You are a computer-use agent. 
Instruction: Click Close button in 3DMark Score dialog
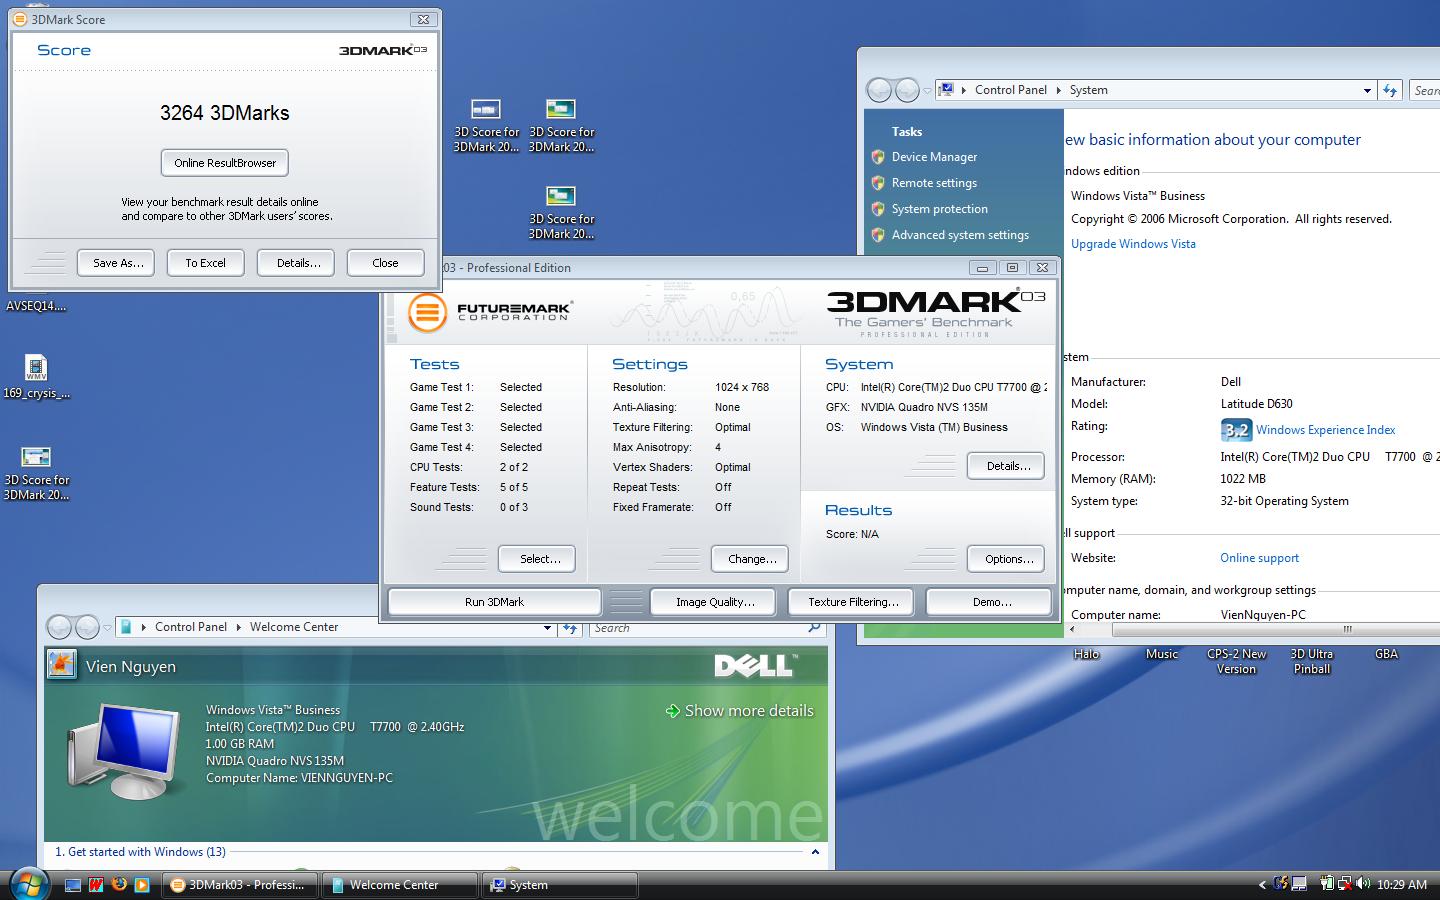tap(385, 263)
